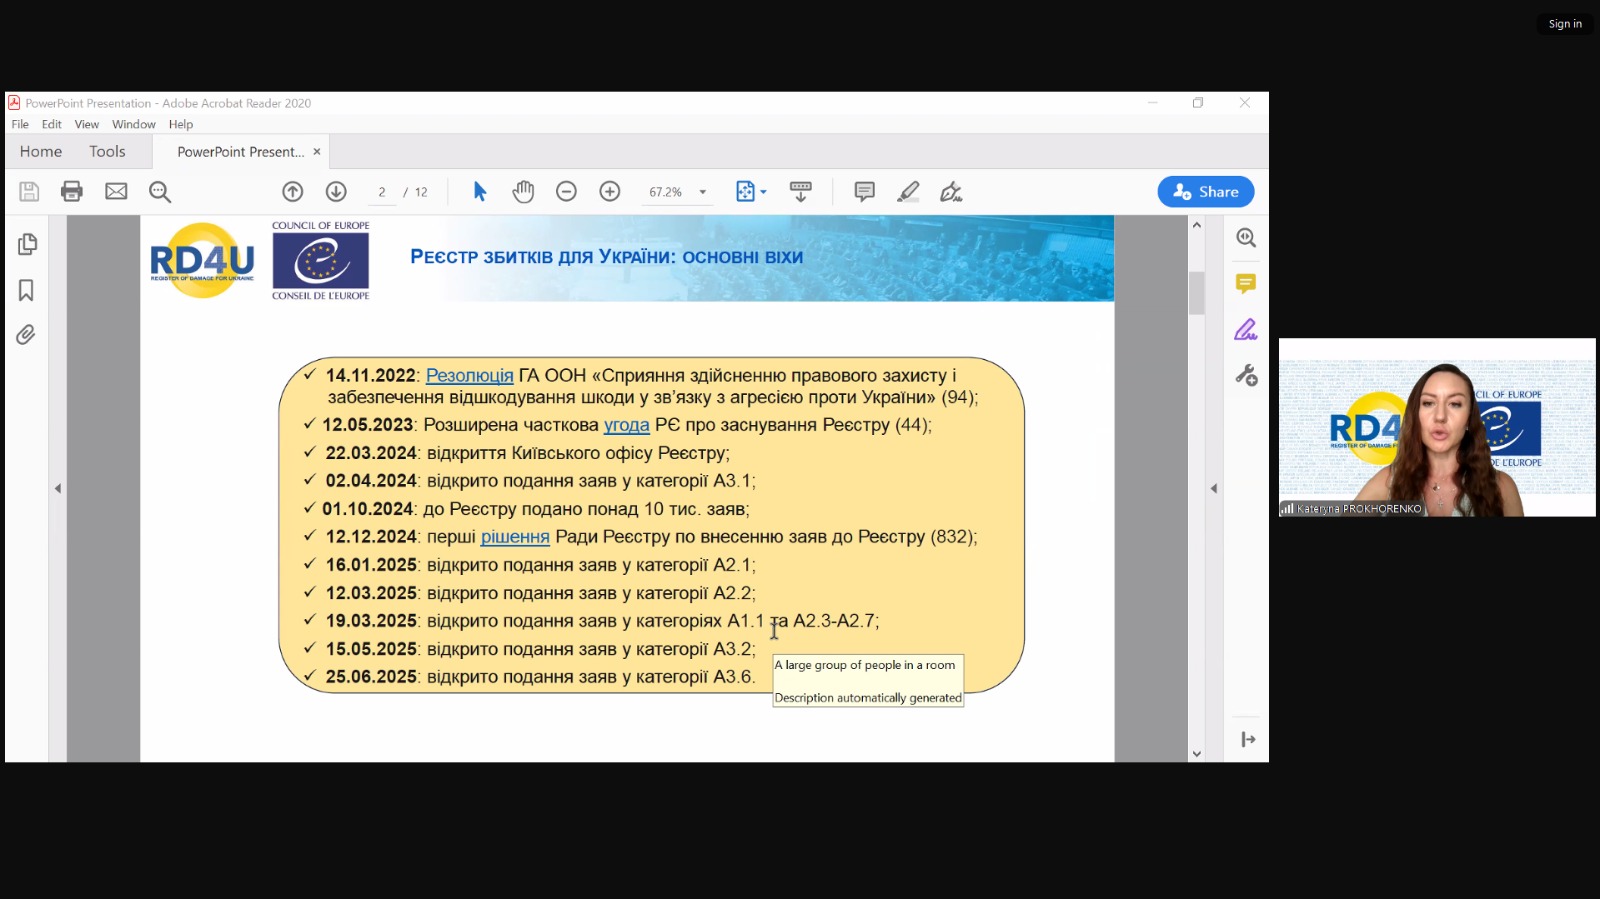Expand fit page options dropdown
Viewport: 1600px width, 899px height.
764,192
